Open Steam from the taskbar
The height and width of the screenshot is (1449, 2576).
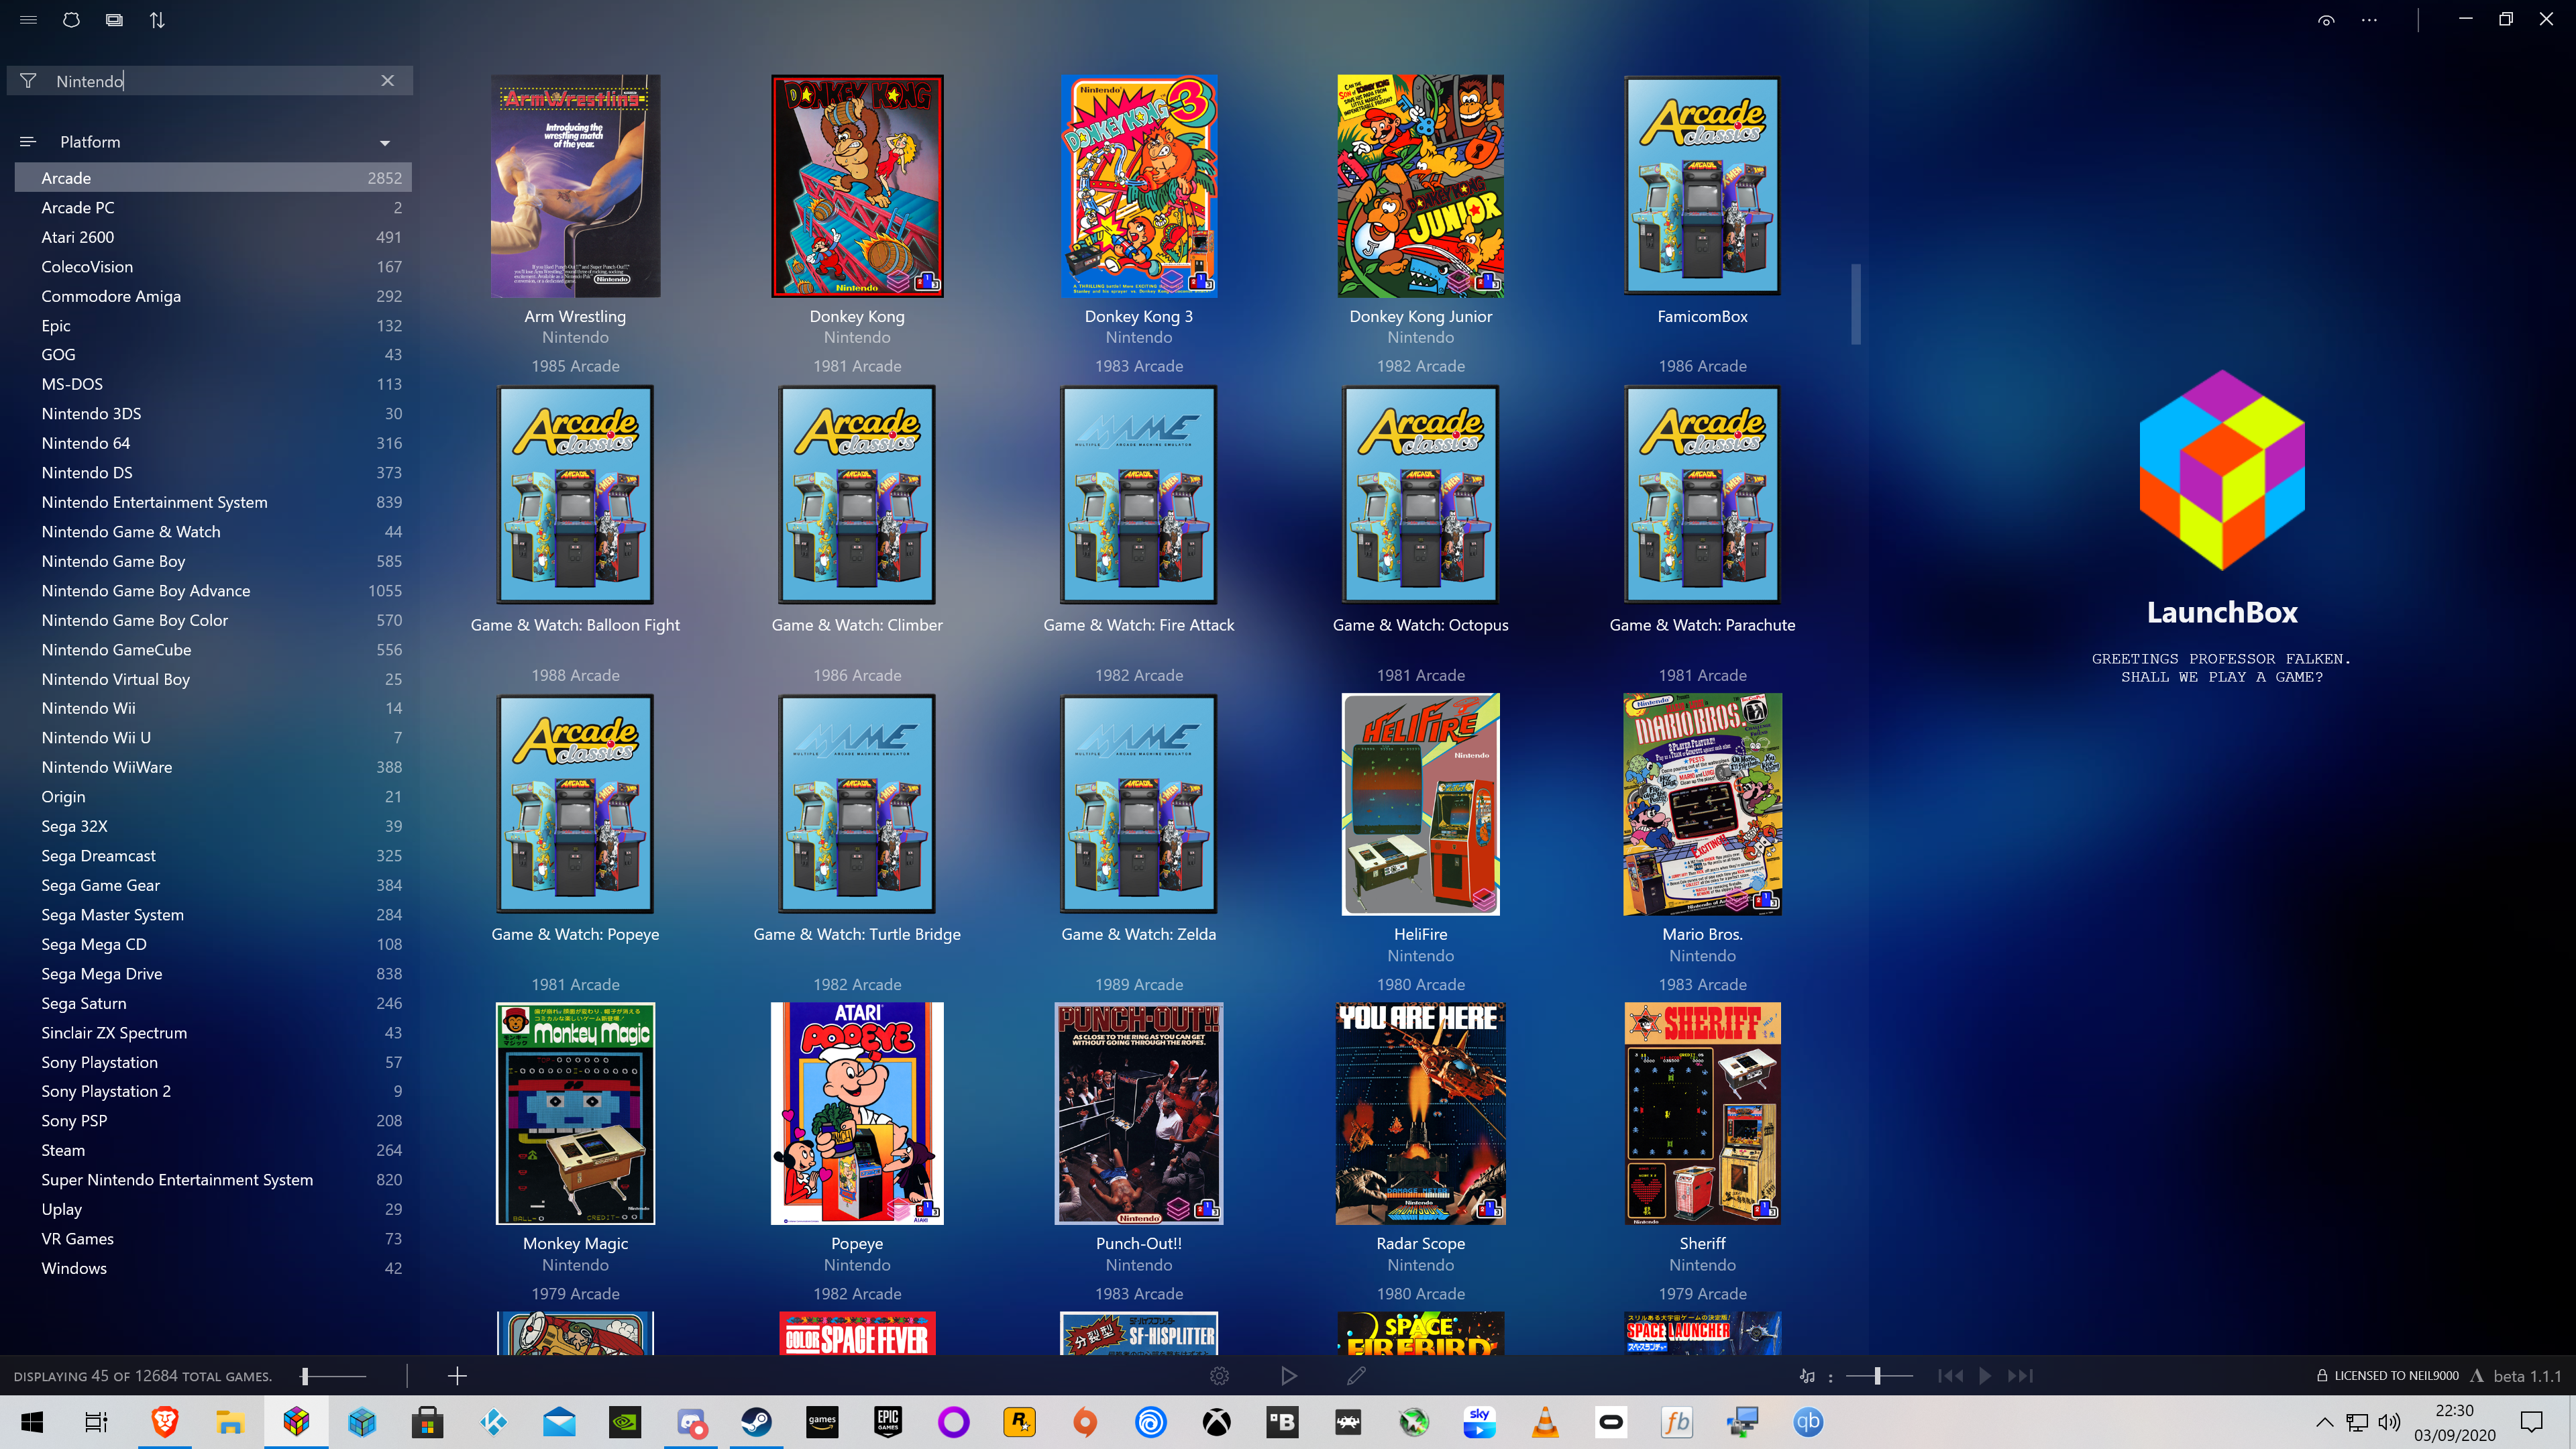click(756, 1422)
